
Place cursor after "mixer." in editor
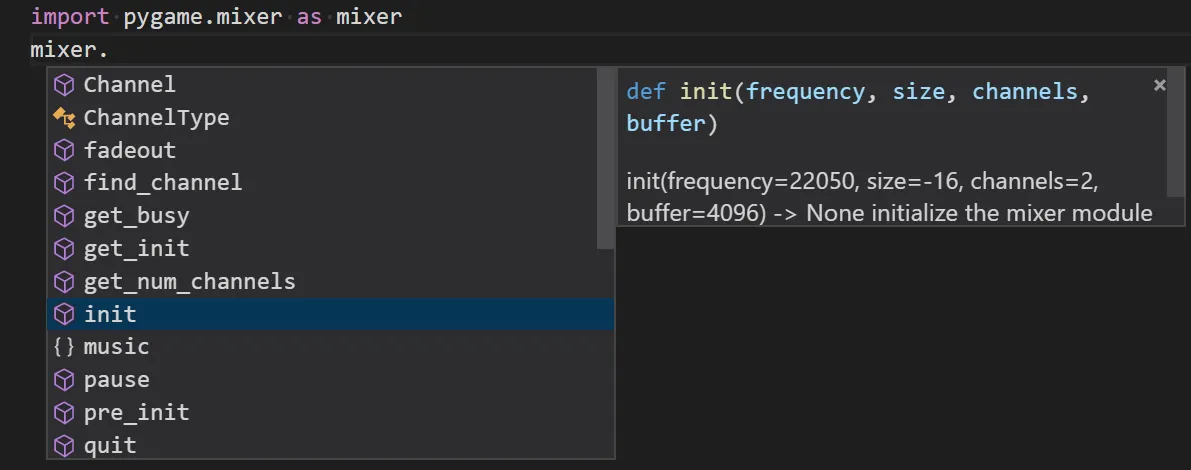tap(109, 50)
